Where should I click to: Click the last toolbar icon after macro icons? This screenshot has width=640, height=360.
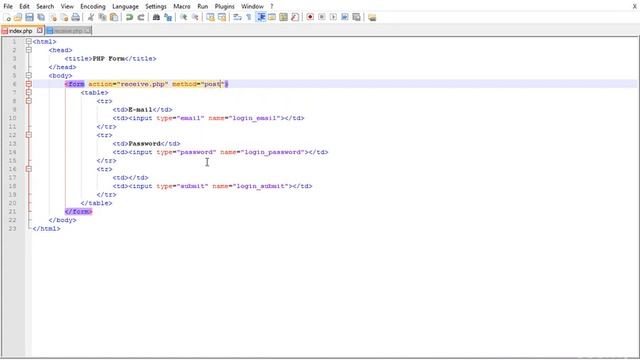point(372,17)
